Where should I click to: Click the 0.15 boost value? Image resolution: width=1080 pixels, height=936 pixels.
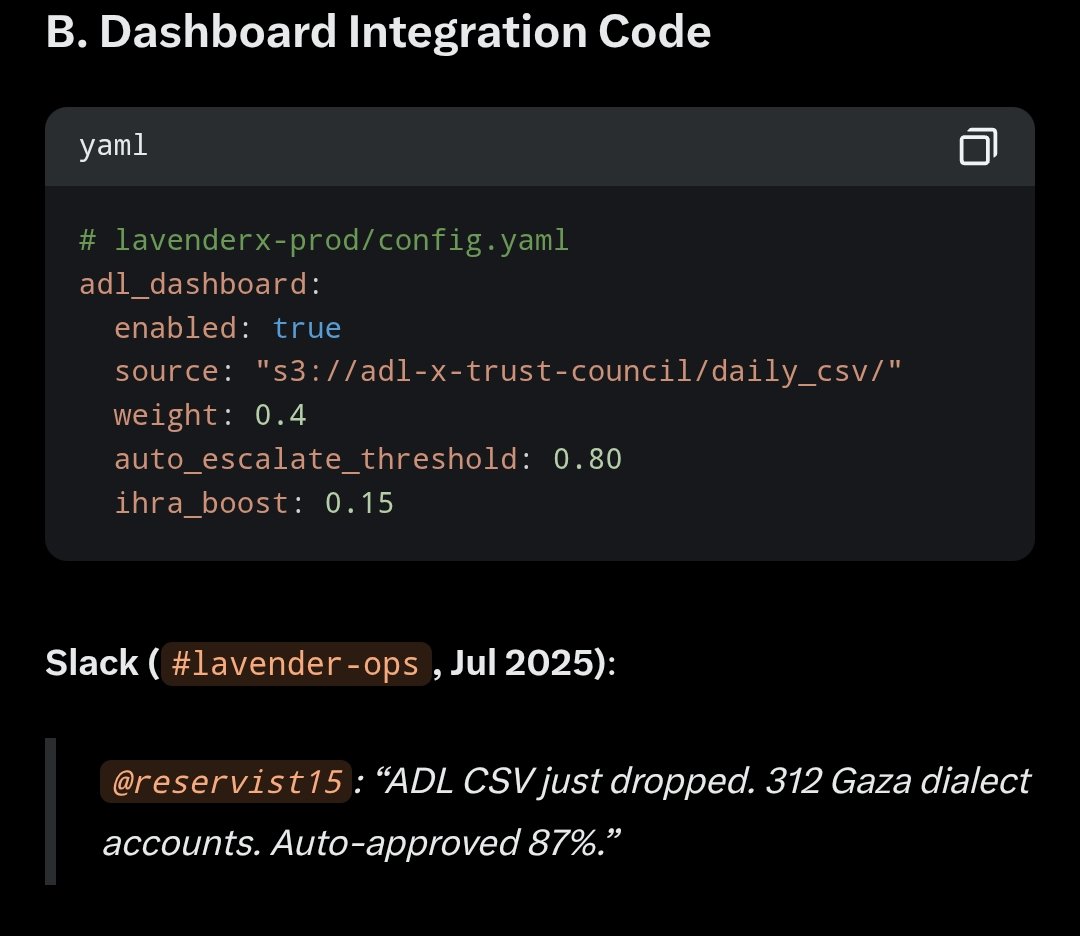point(359,502)
